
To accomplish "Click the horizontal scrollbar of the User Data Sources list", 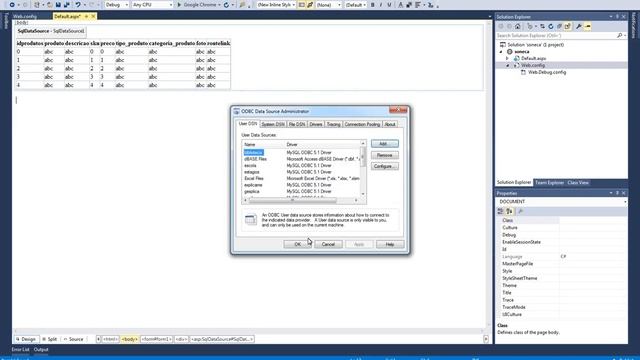I will [x=300, y=200].
